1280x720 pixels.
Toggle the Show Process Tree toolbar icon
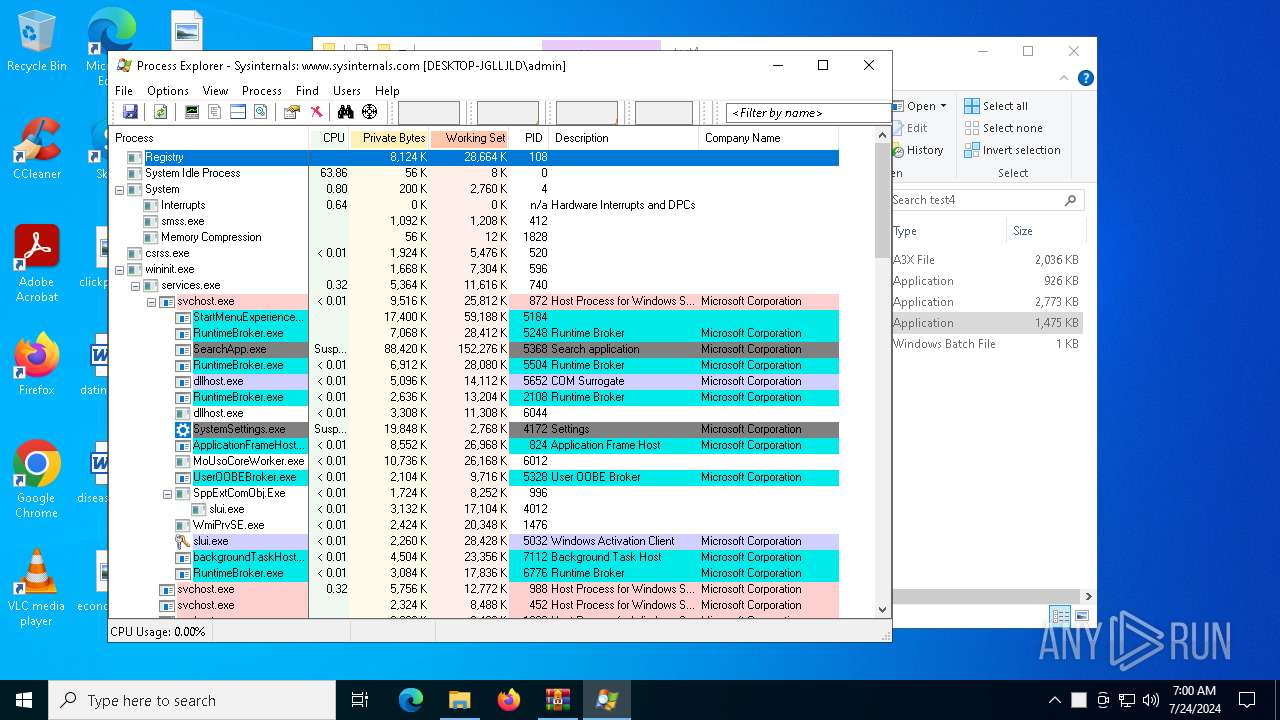pos(214,112)
